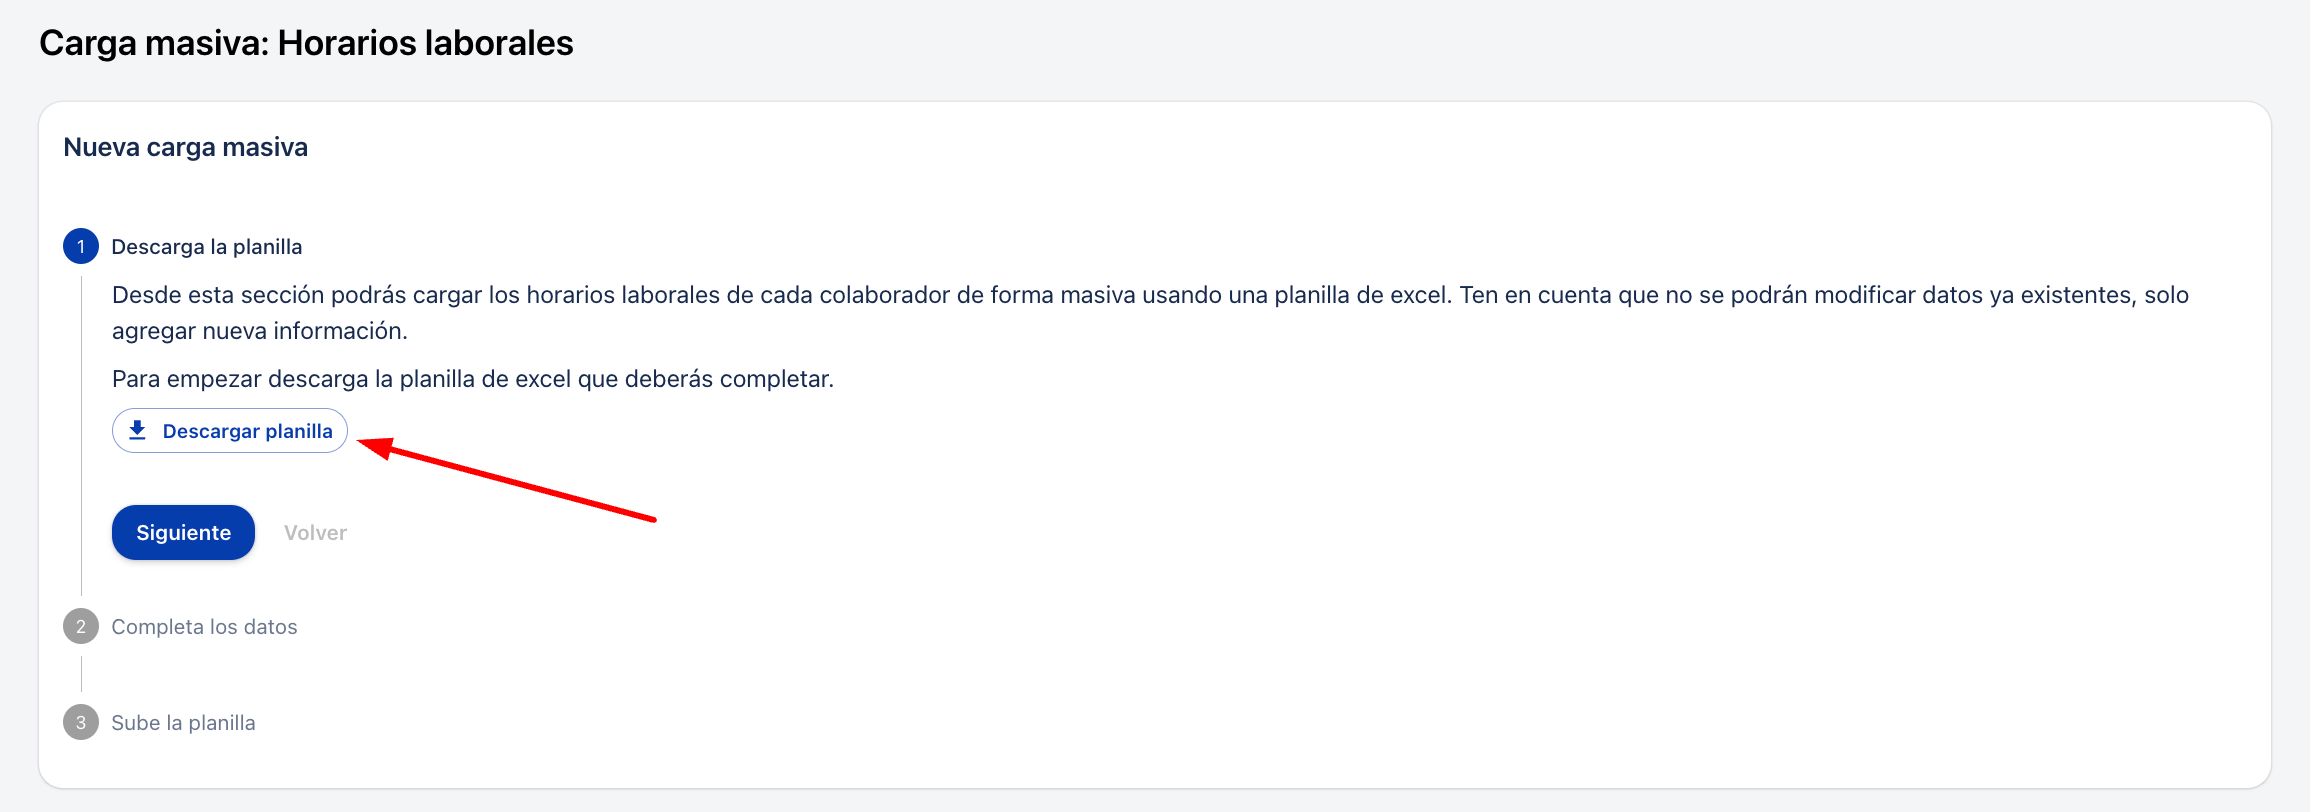Screen dimensions: 2310x812
Task: Click the vertical connector line below step 1
Action: coord(81,430)
